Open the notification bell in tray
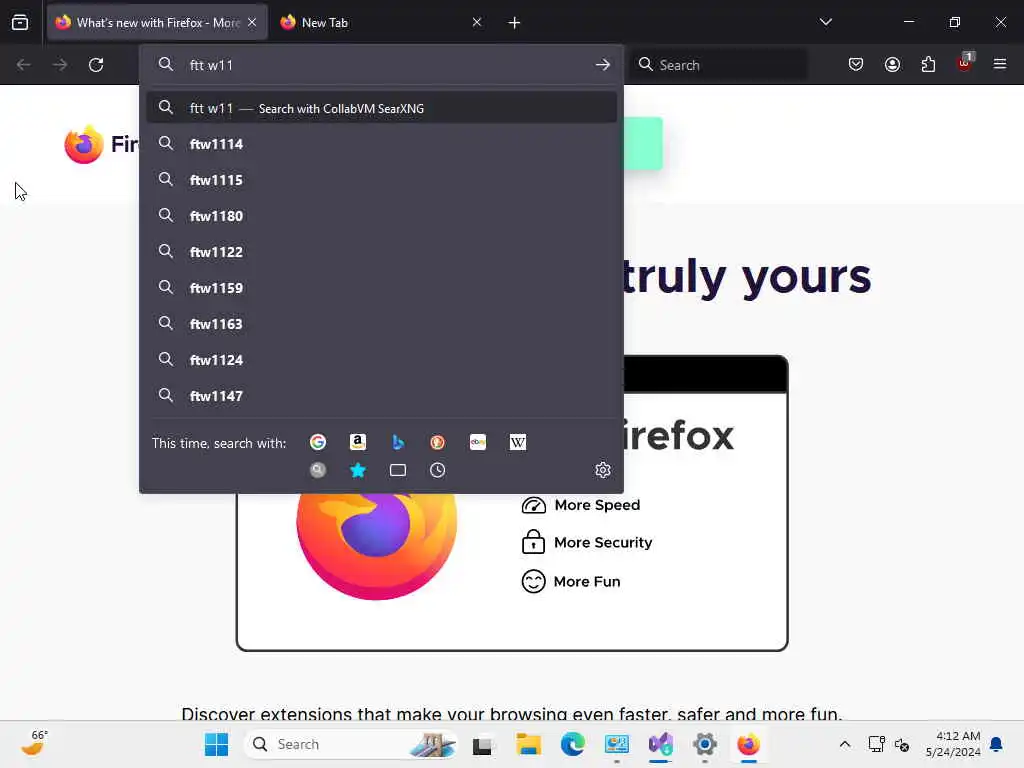This screenshot has height=768, width=1024. point(997,744)
